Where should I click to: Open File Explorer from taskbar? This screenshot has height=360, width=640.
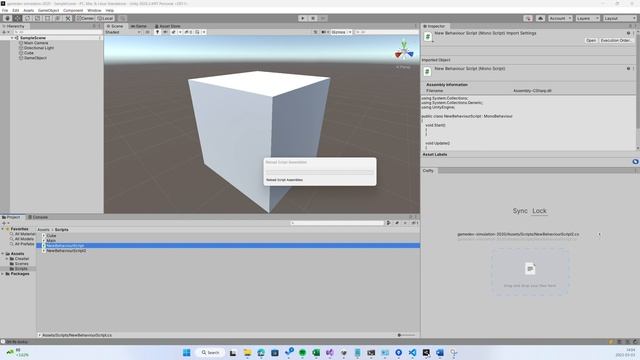coord(247,353)
